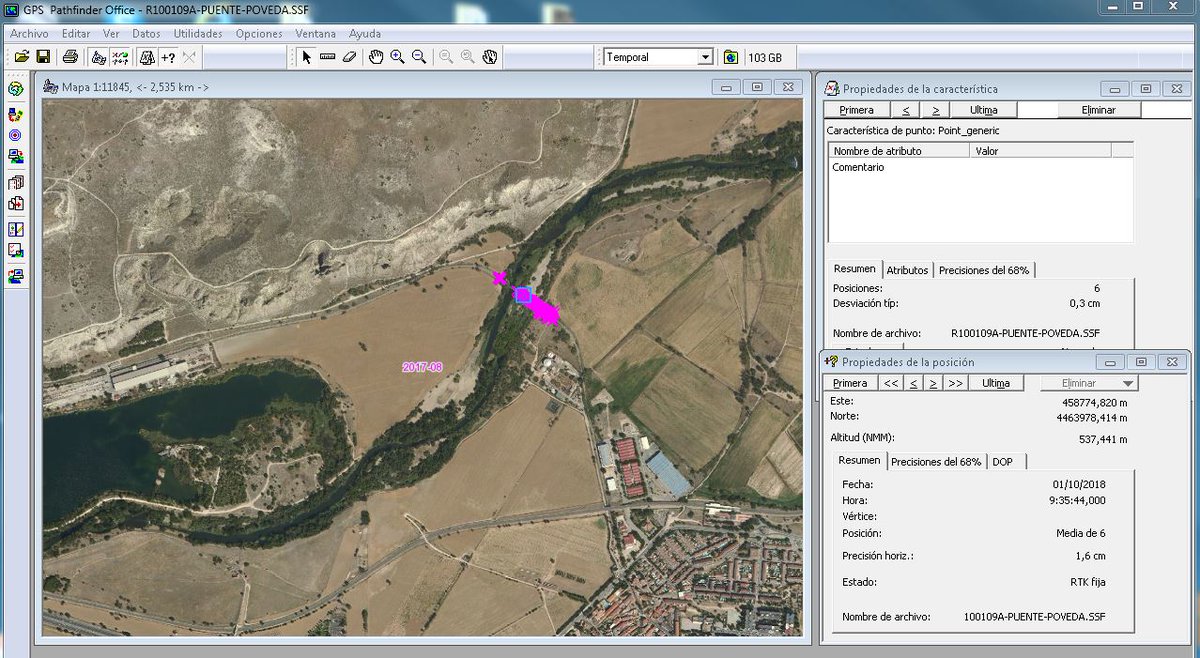
Task: Click the '<<' button in position properties
Action: (x=891, y=383)
